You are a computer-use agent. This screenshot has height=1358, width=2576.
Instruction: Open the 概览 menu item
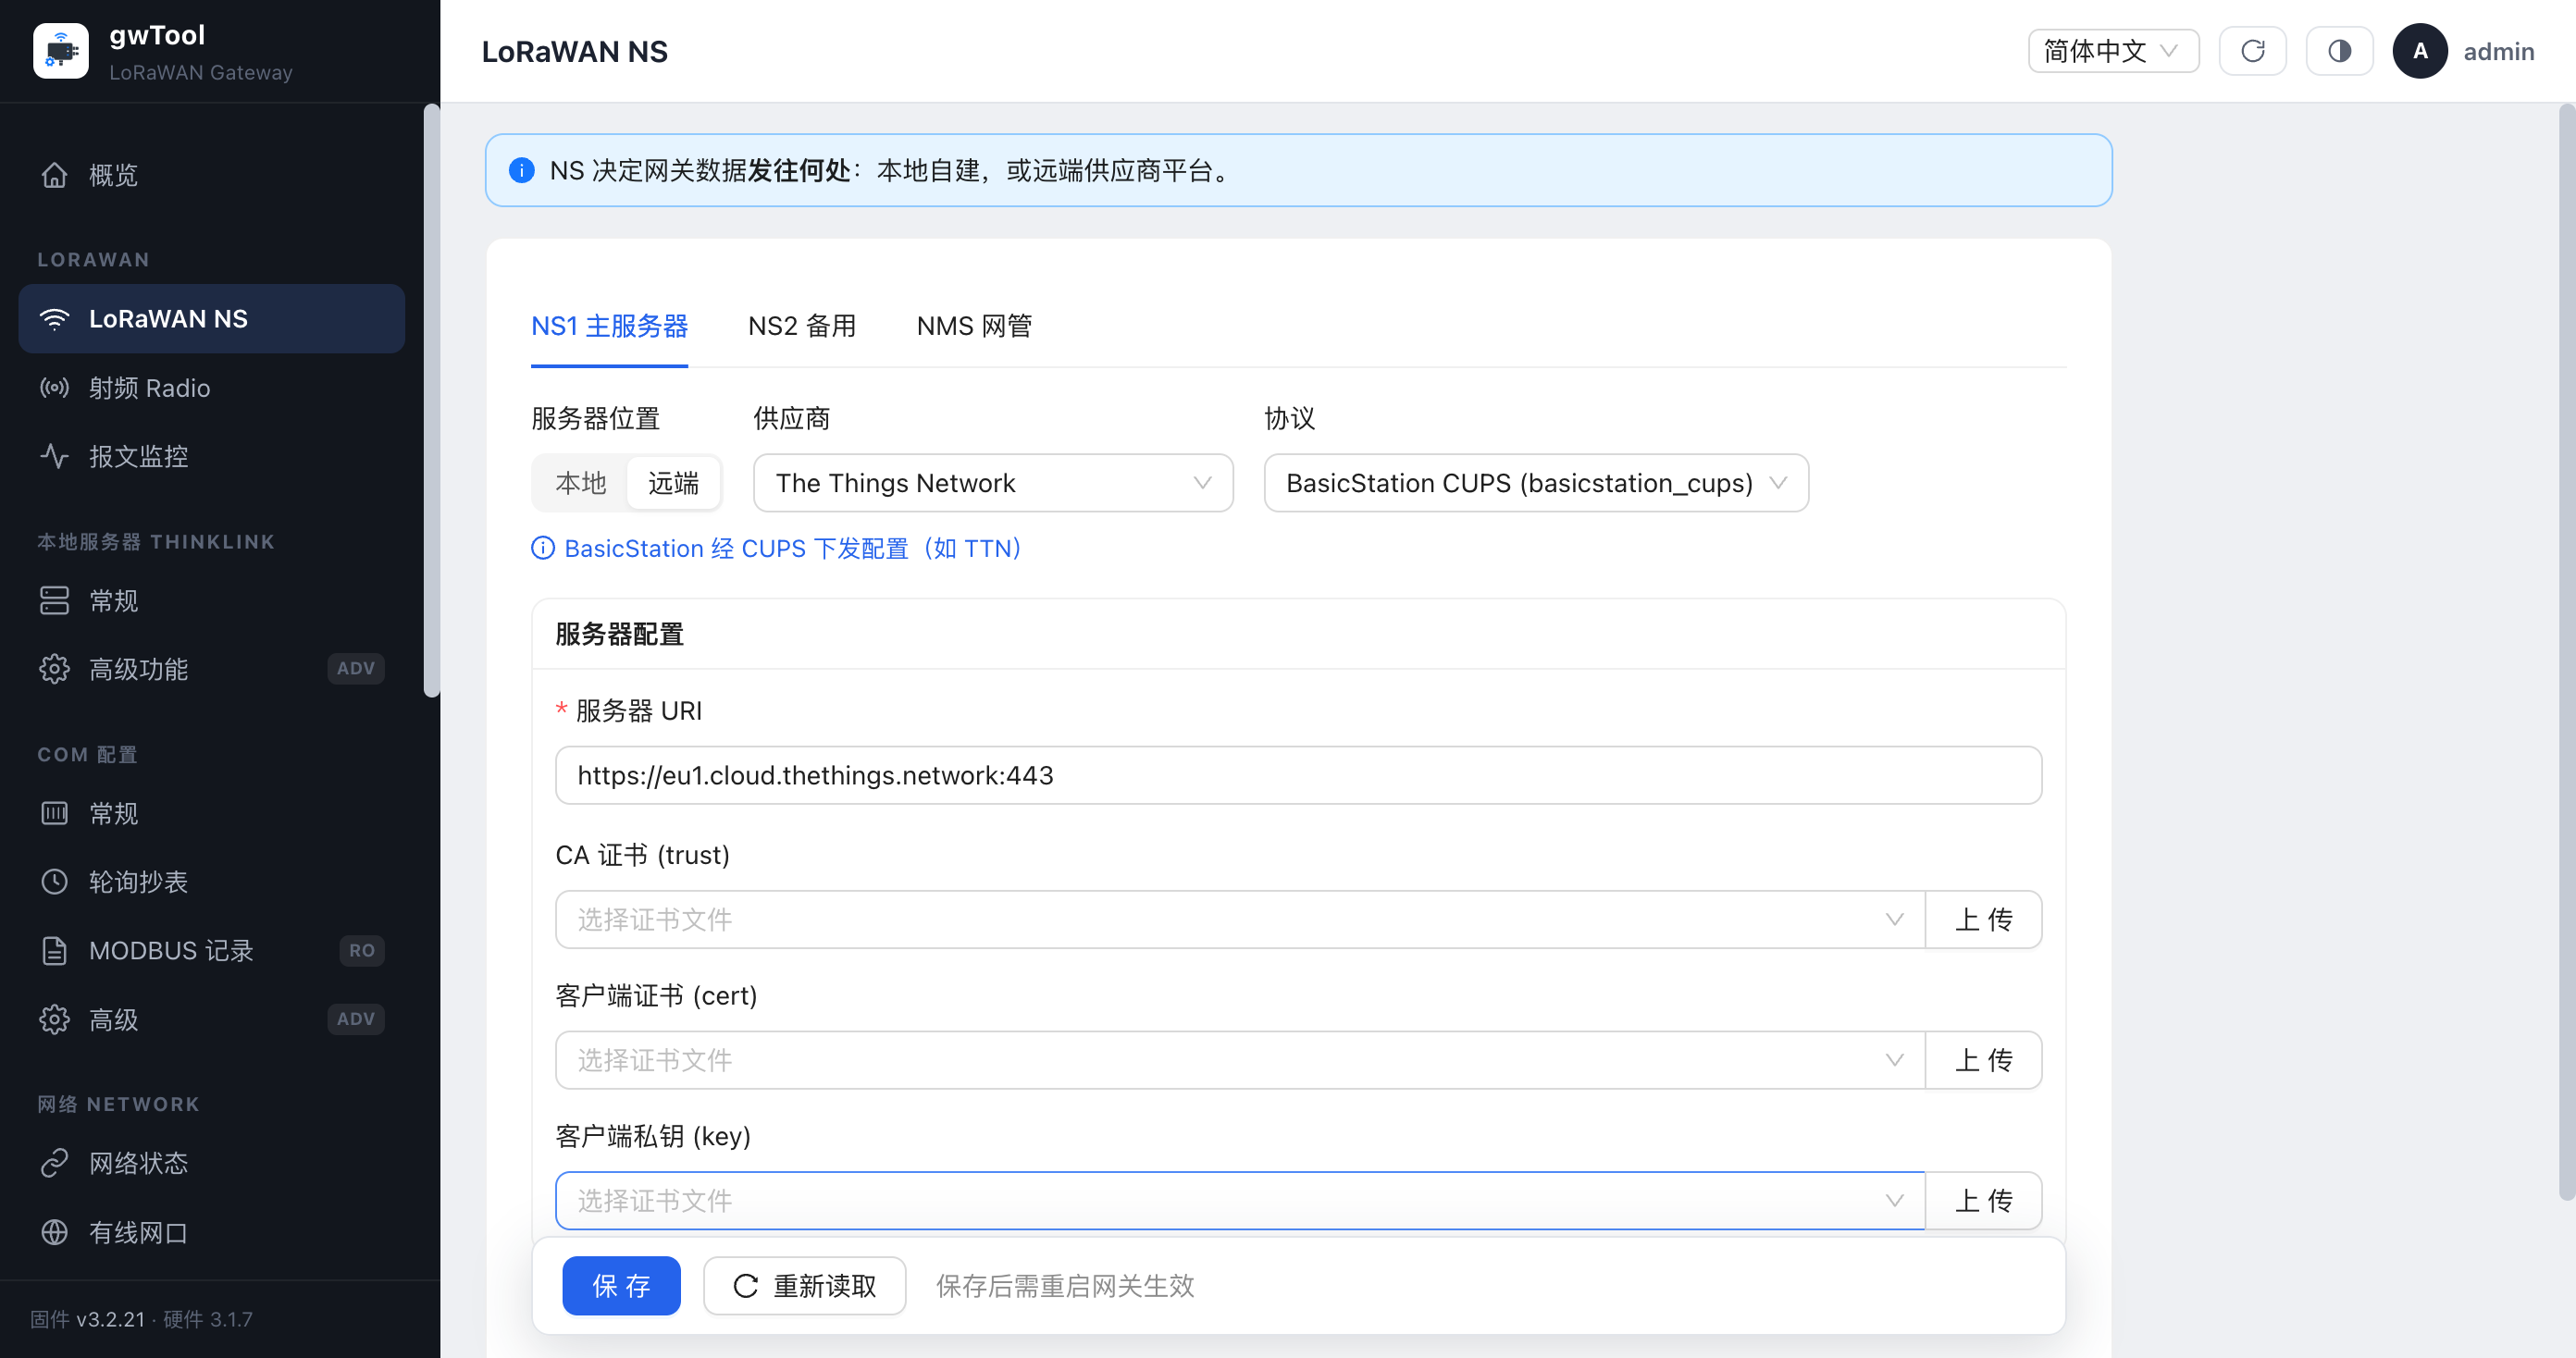[x=212, y=175]
